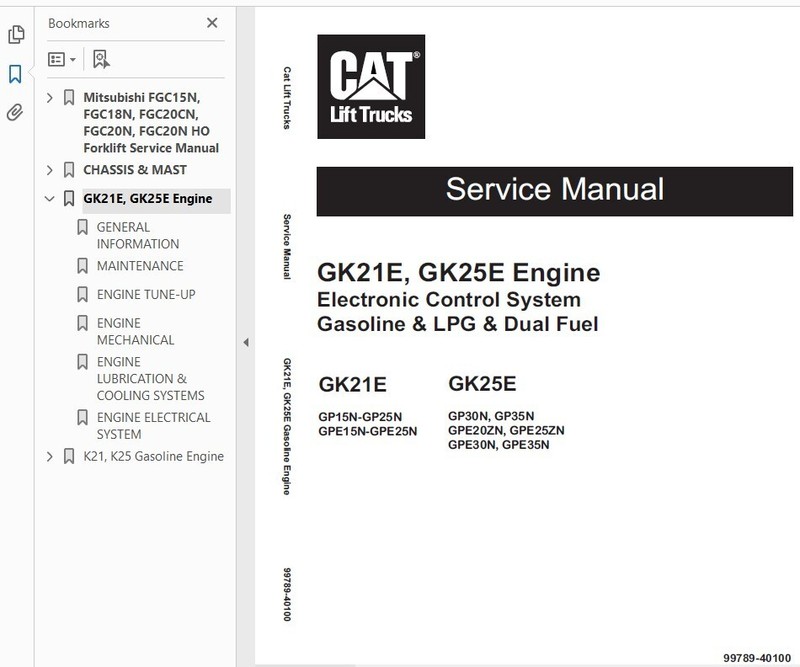Image resolution: width=800 pixels, height=667 pixels.
Task: Click bookmark icon beside ENGINE ELECTRICAL SYSTEM
Action: (x=82, y=417)
